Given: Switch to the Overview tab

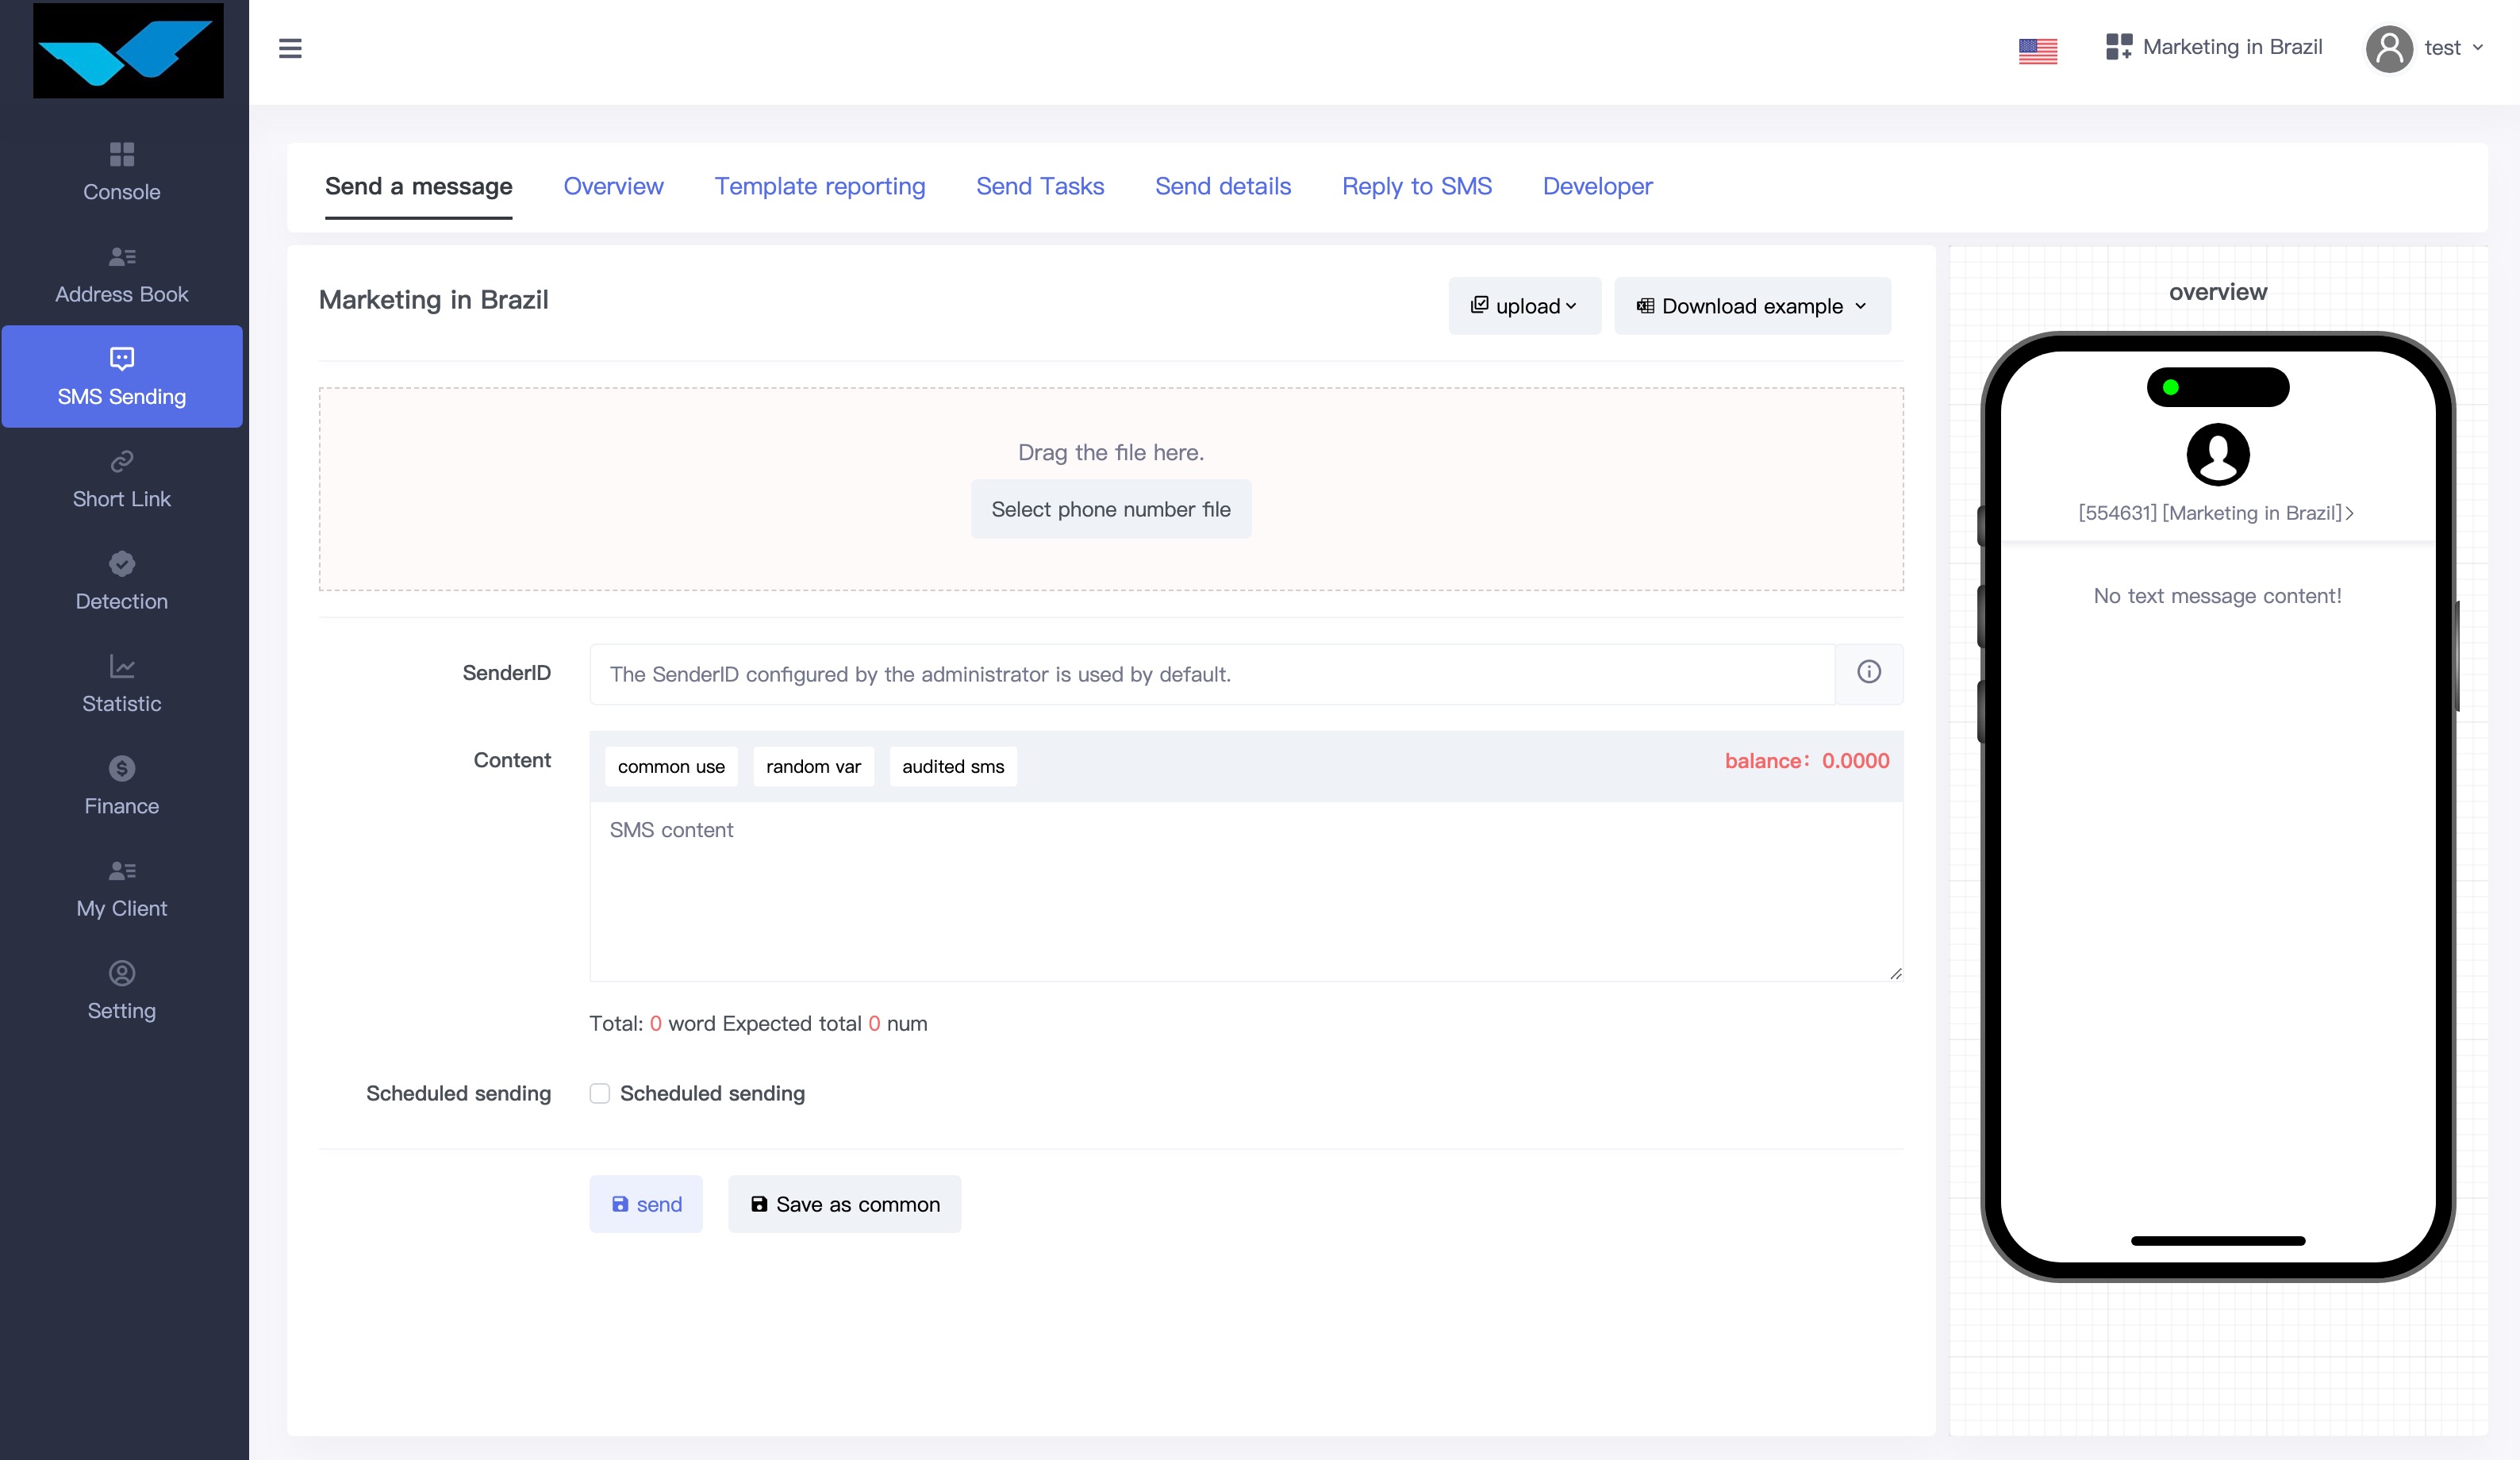Looking at the screenshot, I should tap(613, 186).
